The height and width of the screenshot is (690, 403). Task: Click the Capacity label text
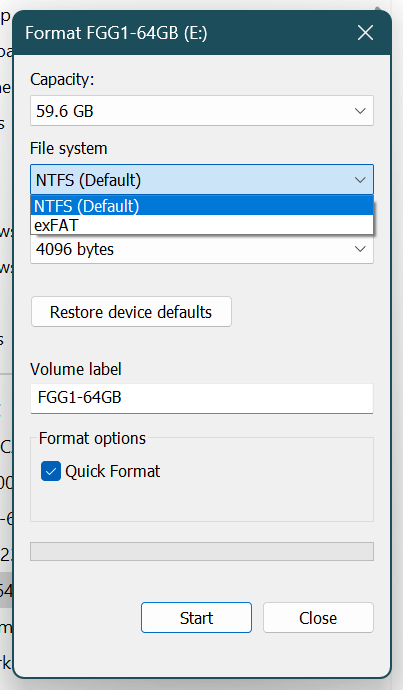click(62, 80)
